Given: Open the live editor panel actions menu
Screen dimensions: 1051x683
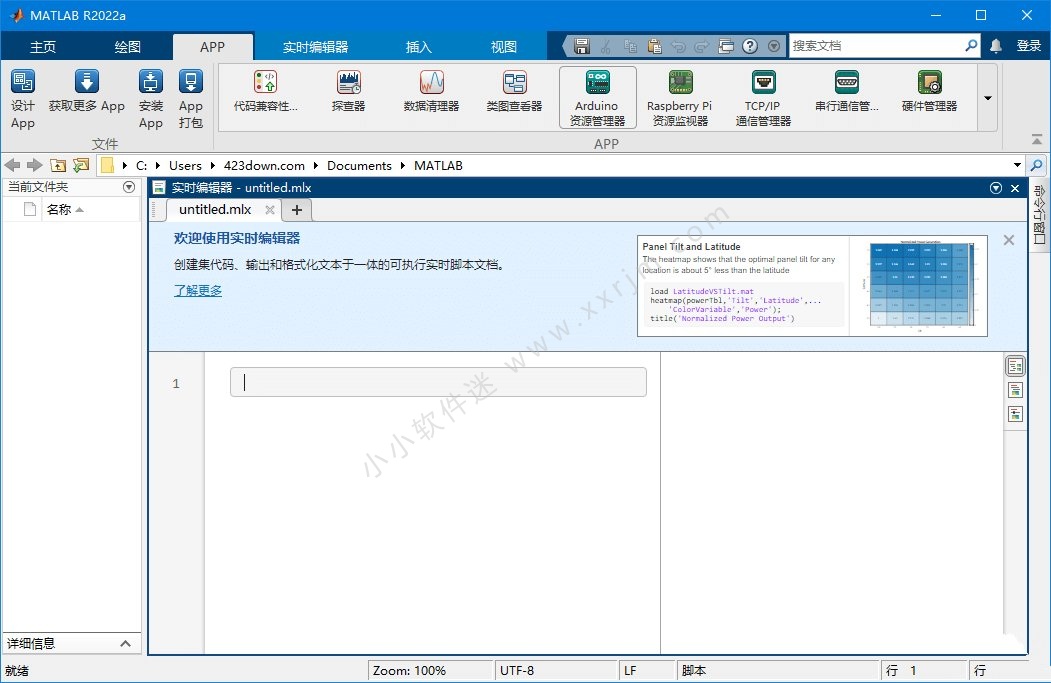Looking at the screenshot, I should click(x=996, y=188).
